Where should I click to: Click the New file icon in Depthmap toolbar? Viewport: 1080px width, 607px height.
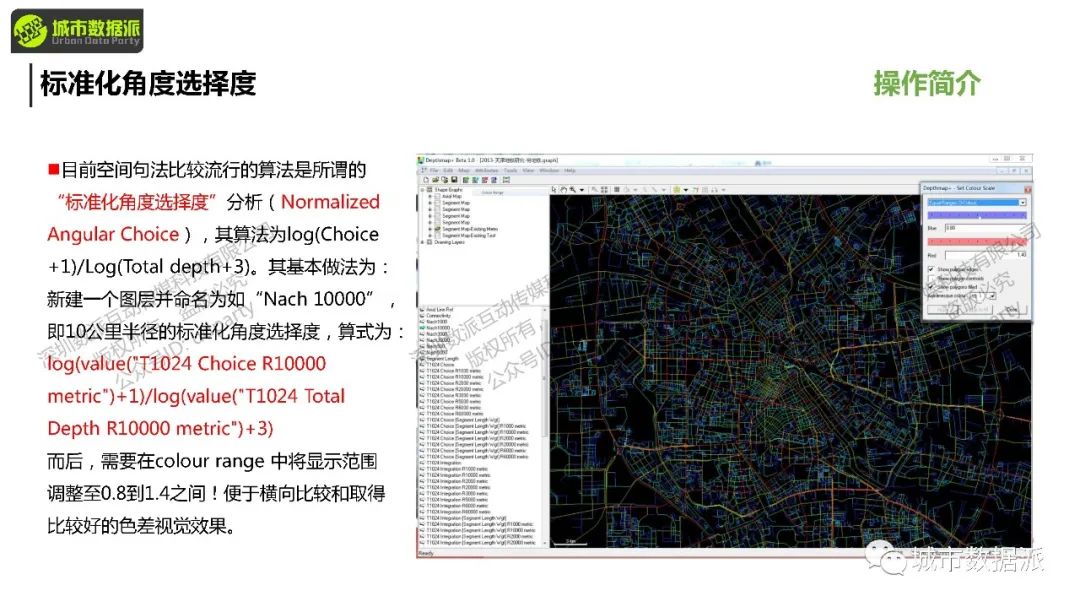tap(426, 180)
